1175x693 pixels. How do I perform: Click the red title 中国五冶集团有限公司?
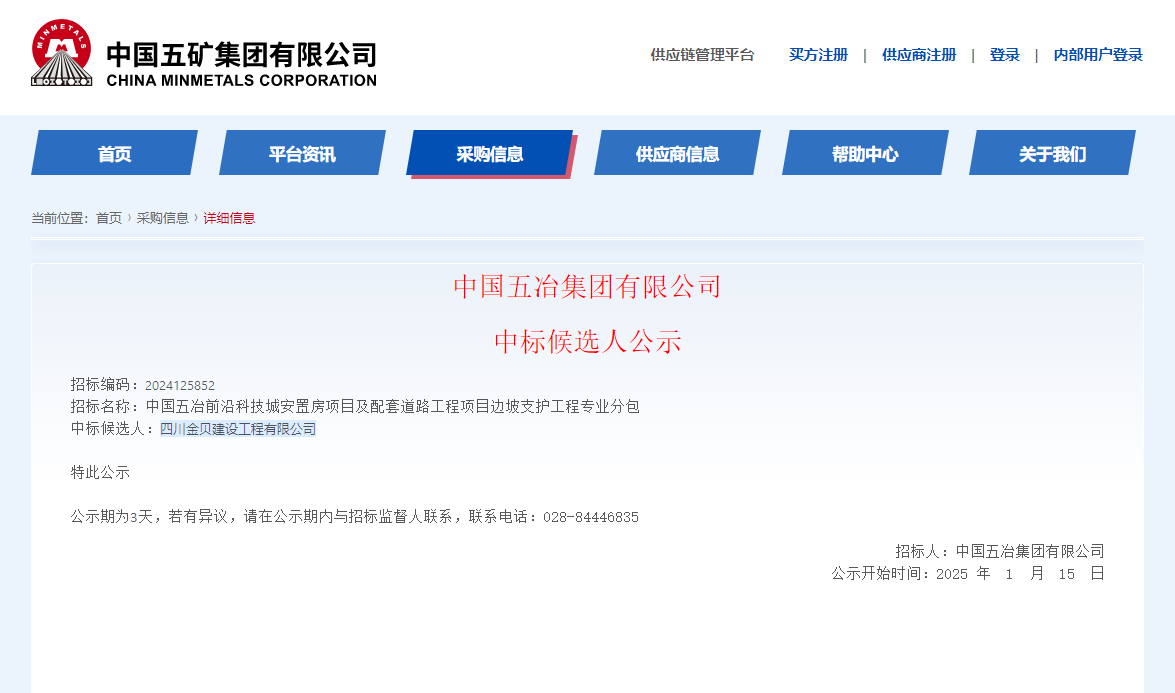[588, 286]
